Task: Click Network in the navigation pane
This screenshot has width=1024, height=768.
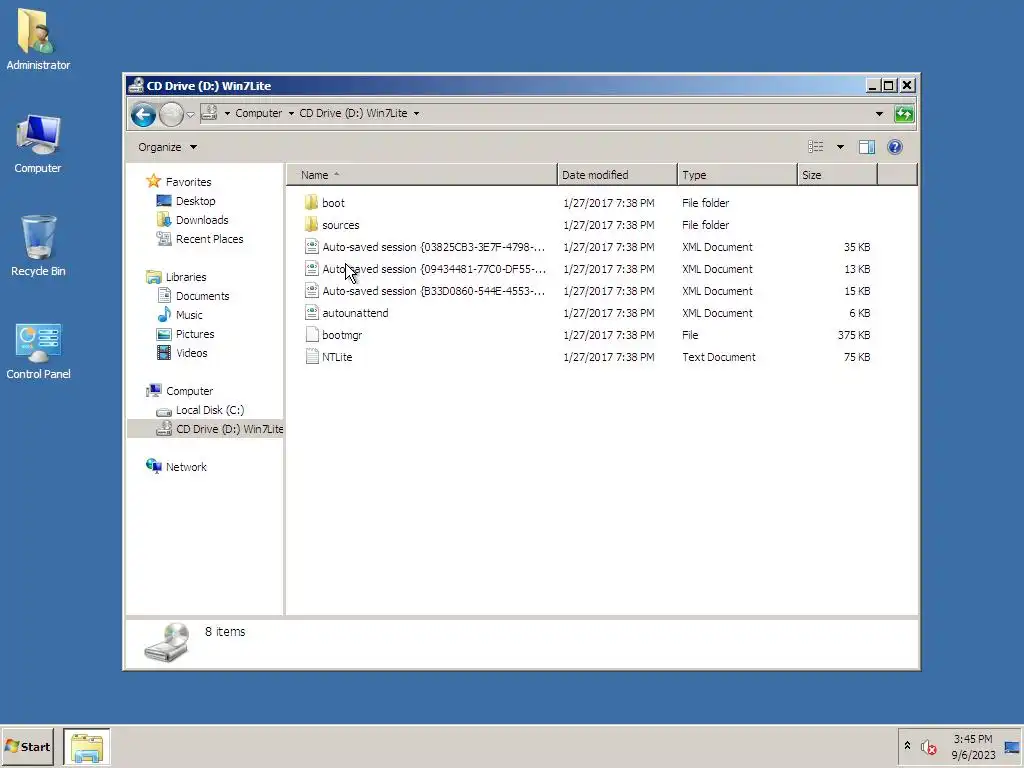Action: [x=186, y=467]
